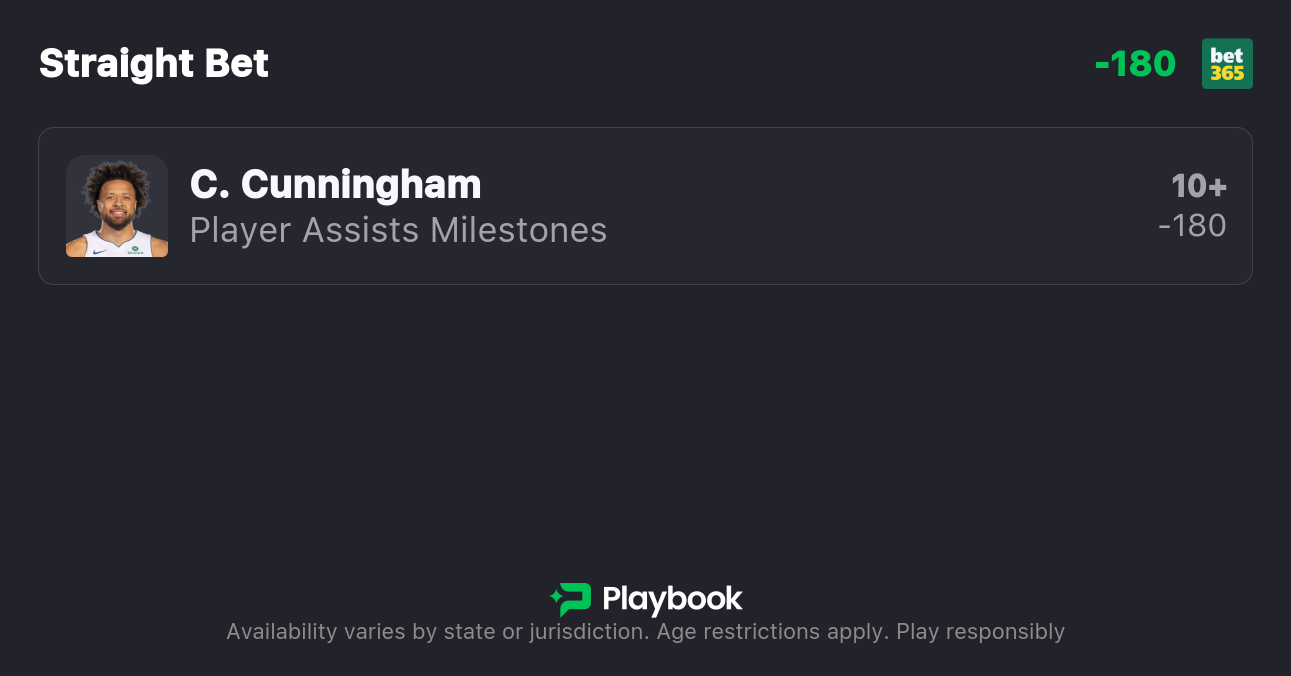Viewport: 1291px width, 676px height.
Task: Click the gray -180 odds in the bet card
Action: [1192, 226]
